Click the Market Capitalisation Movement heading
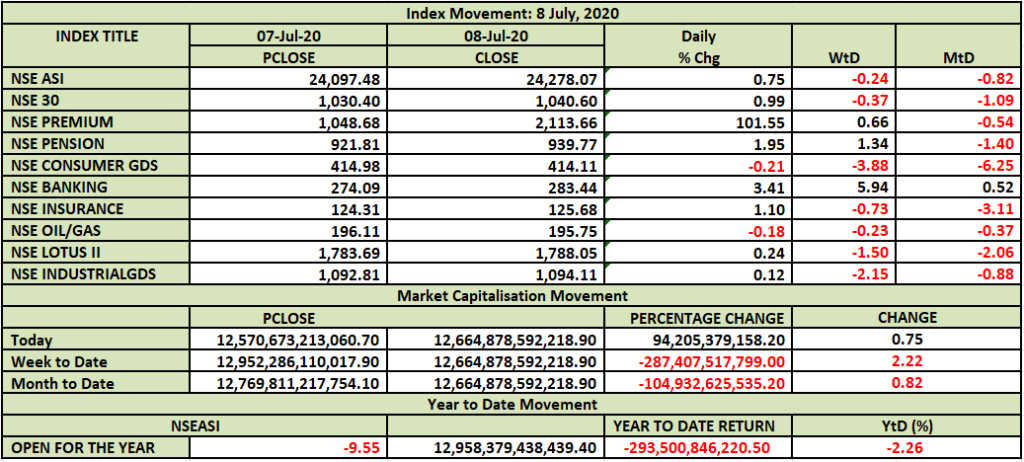This screenshot has width=1024, height=462. [x=511, y=296]
